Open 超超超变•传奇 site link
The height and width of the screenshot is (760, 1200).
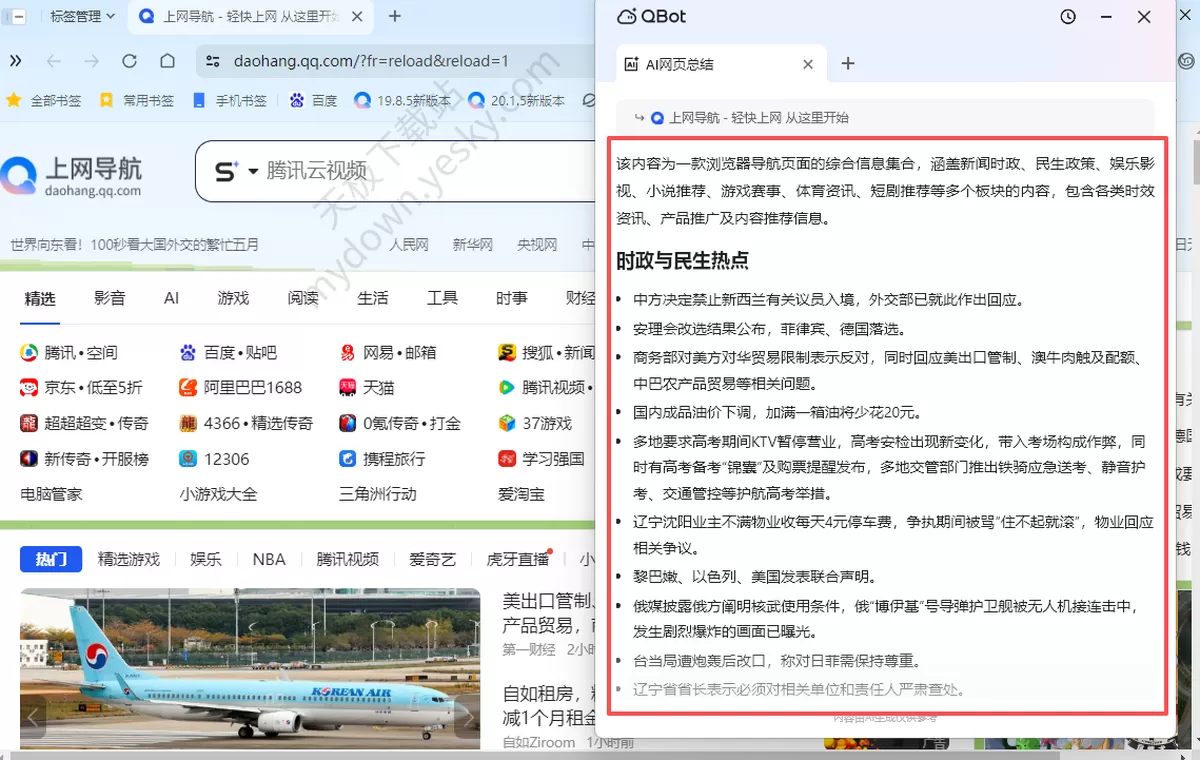click(84, 423)
